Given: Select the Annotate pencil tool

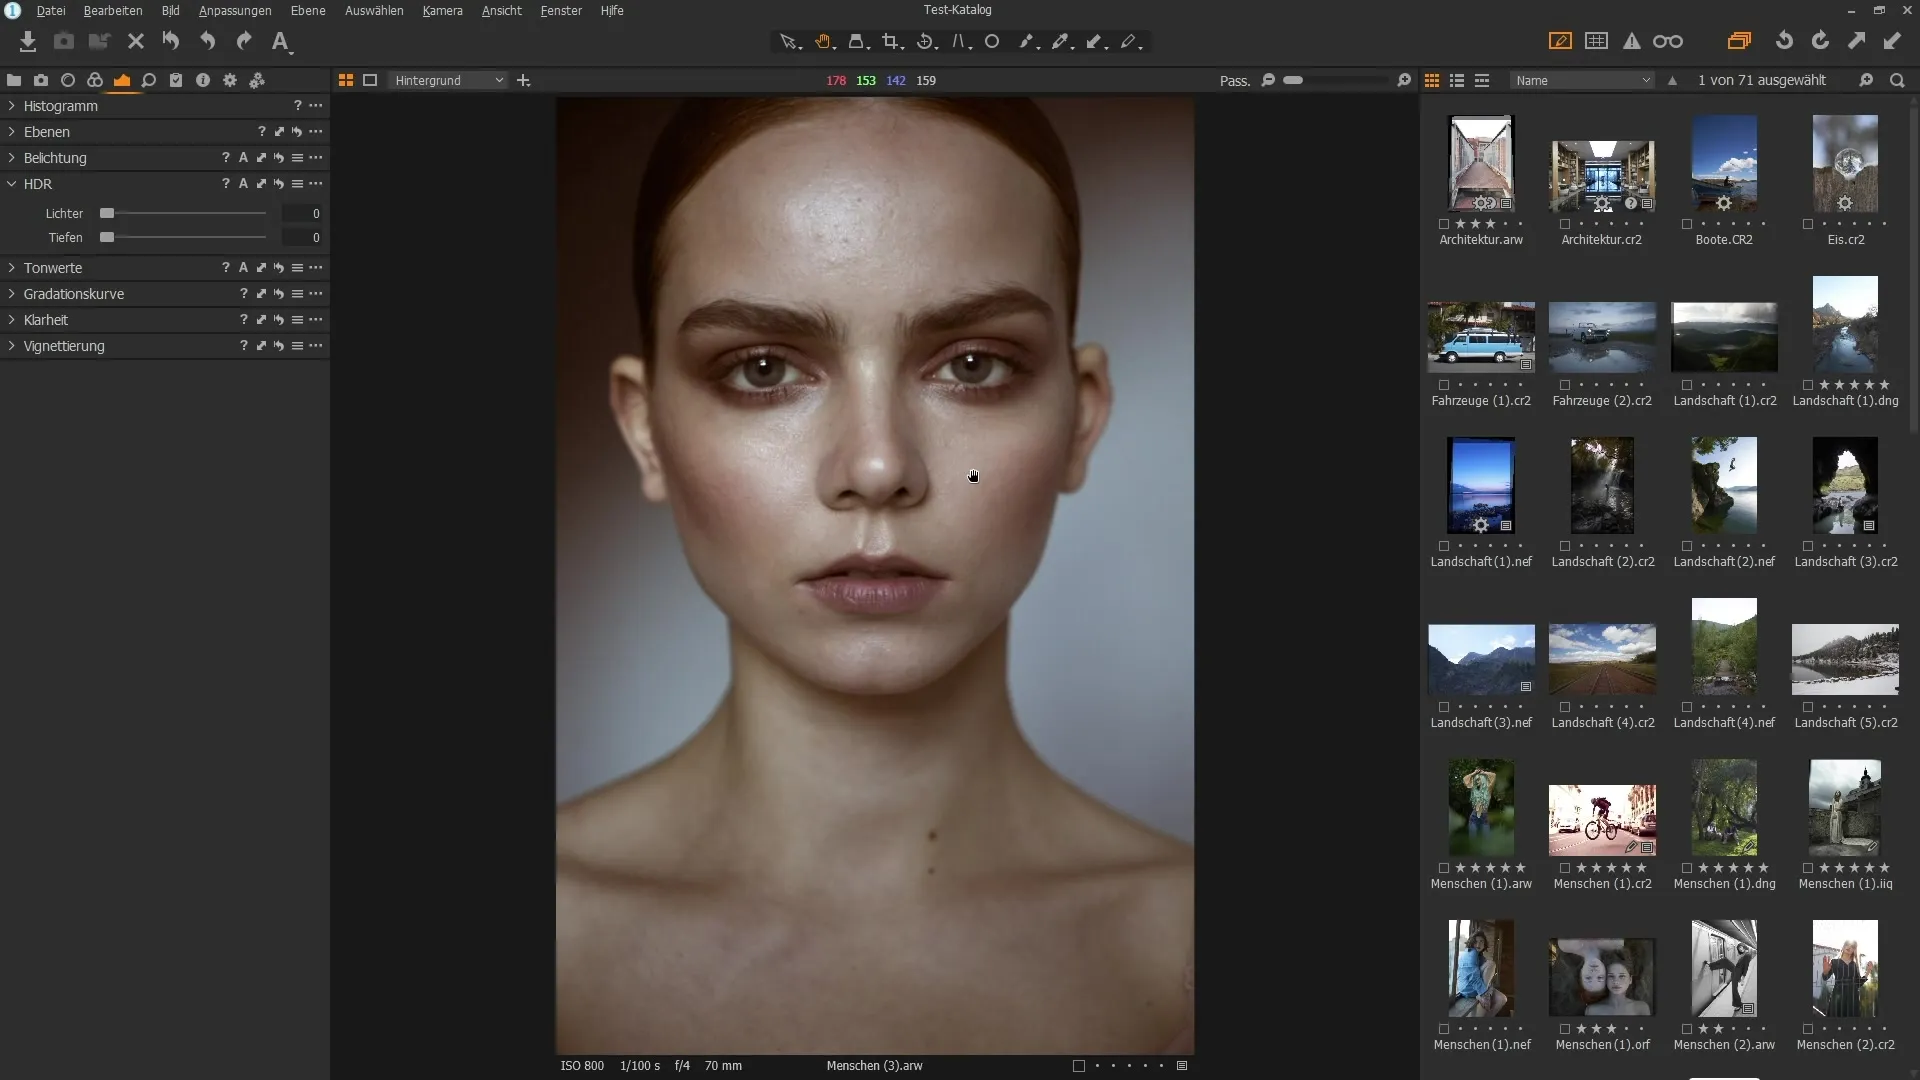Looking at the screenshot, I should click(x=1129, y=42).
